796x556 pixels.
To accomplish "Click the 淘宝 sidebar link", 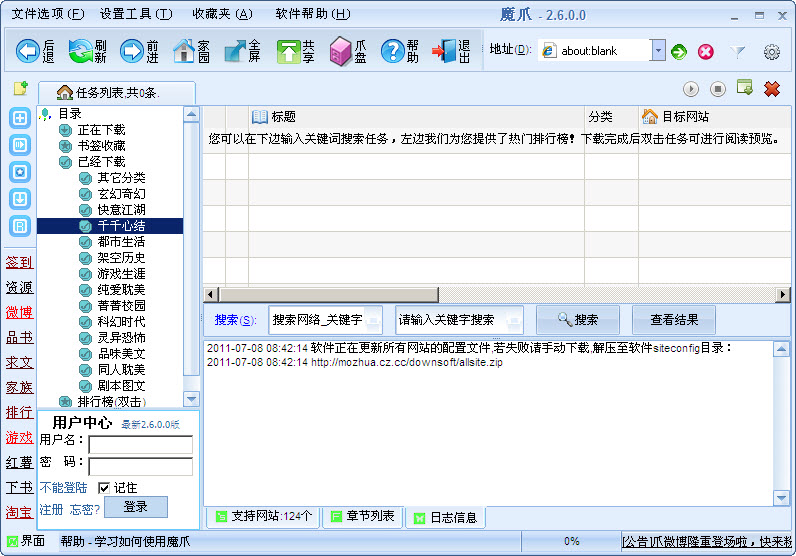I will coord(19,512).
